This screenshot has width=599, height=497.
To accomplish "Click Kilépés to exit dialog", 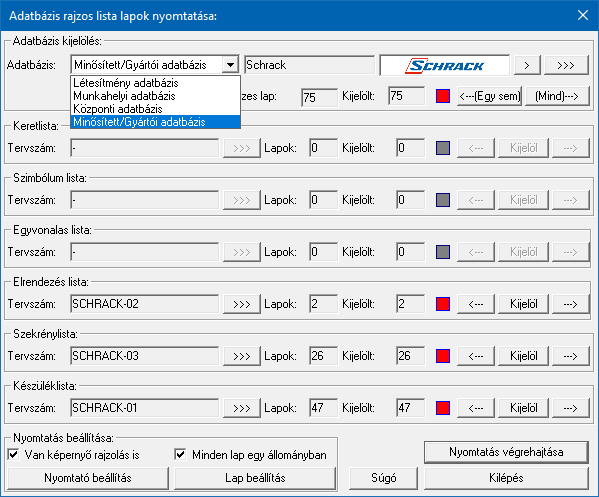I will [x=506, y=478].
